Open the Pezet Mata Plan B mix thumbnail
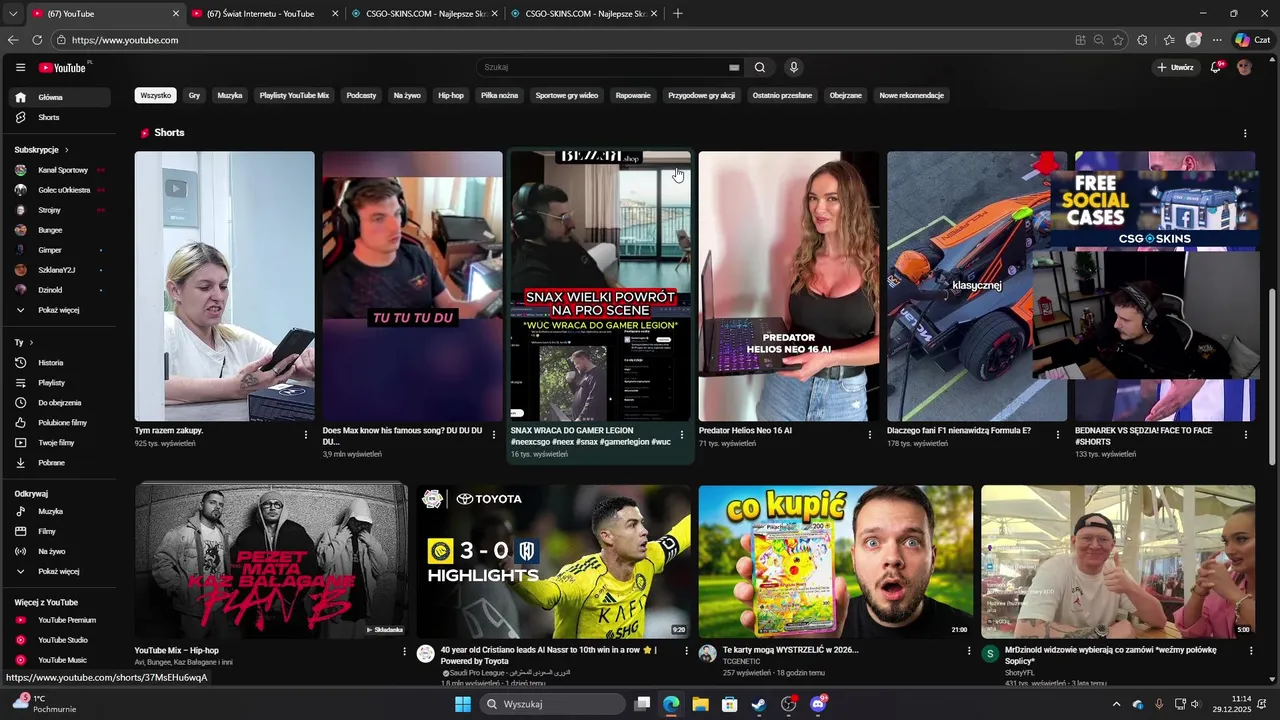This screenshot has height=720, width=1280. (x=271, y=561)
